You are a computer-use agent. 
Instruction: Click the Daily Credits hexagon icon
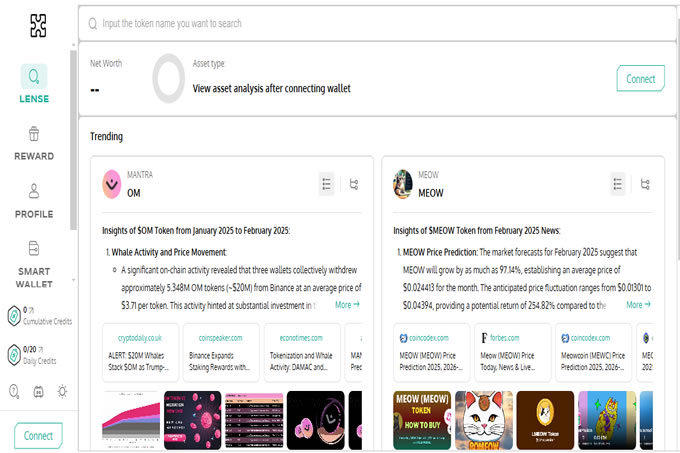coord(14,355)
